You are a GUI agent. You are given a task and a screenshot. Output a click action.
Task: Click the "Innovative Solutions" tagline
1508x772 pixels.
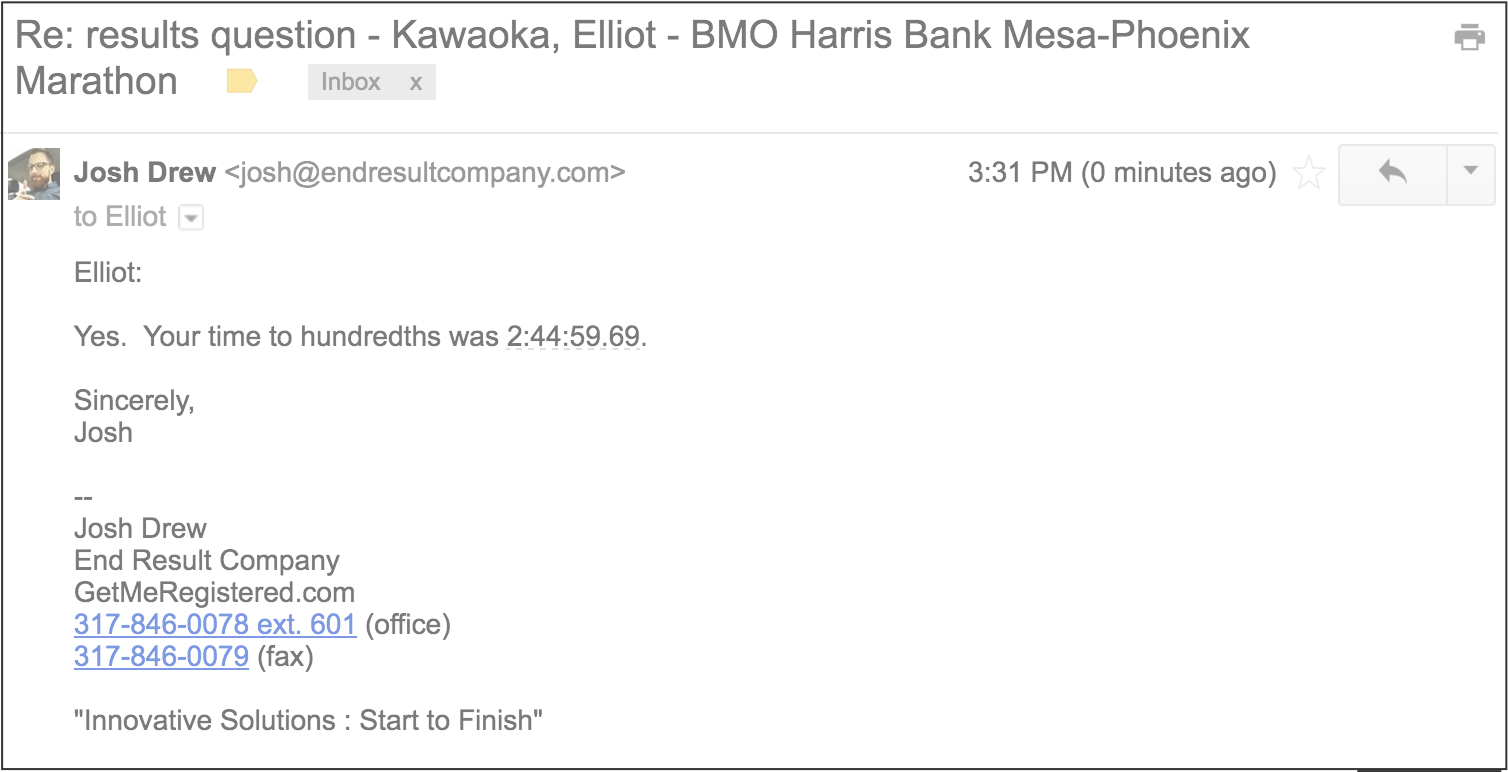[308, 720]
